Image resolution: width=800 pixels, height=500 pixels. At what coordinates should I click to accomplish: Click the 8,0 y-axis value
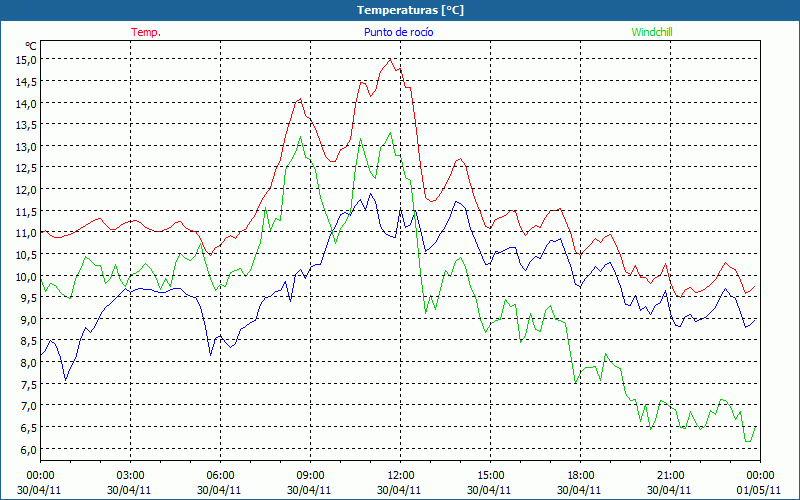click(x=28, y=363)
